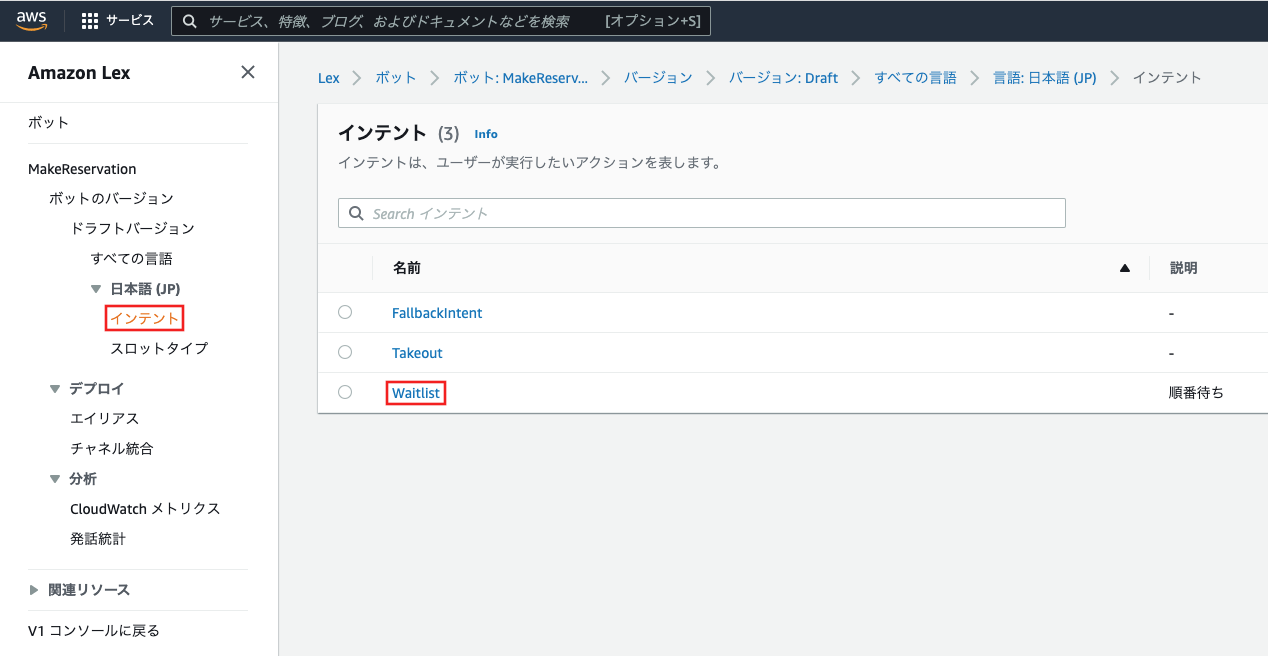Open the ボット item in the sidebar
Image resolution: width=1268 pixels, height=656 pixels.
click(48, 122)
